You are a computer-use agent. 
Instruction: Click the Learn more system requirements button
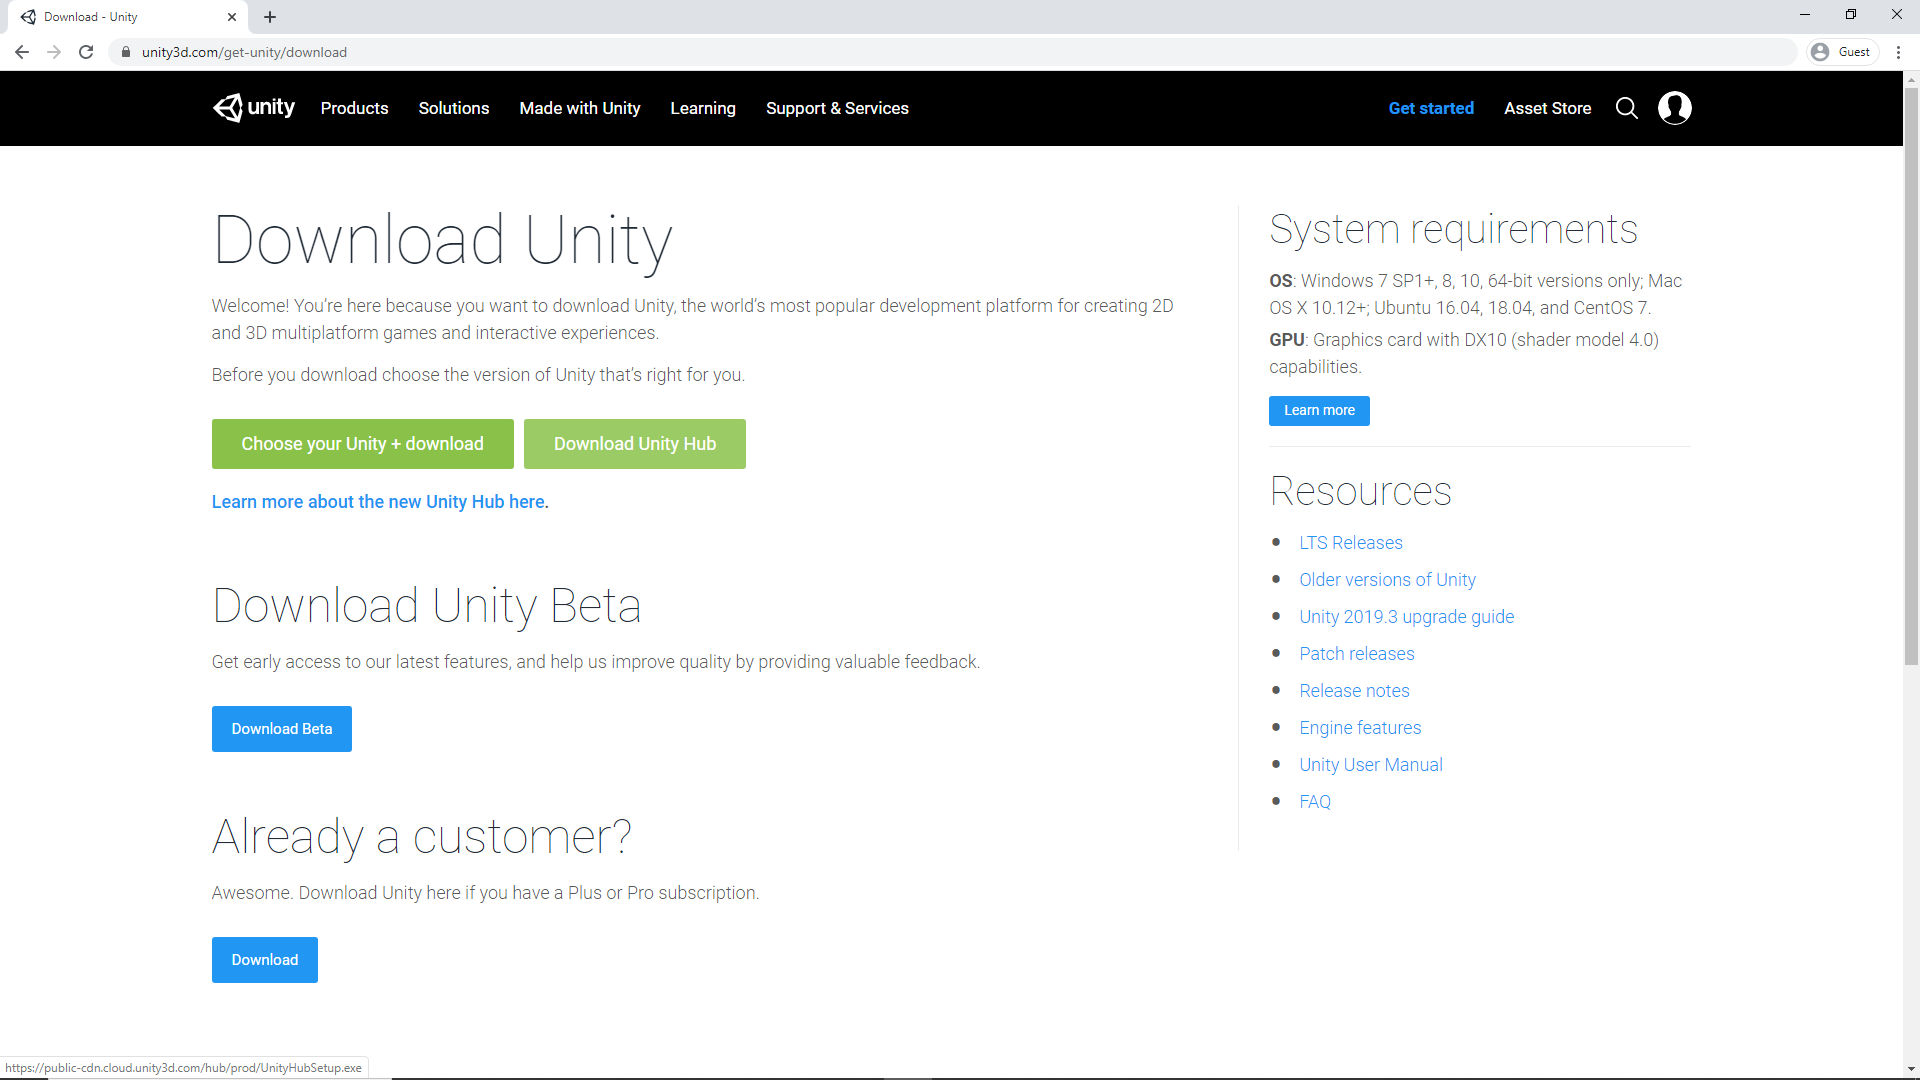coord(1319,411)
